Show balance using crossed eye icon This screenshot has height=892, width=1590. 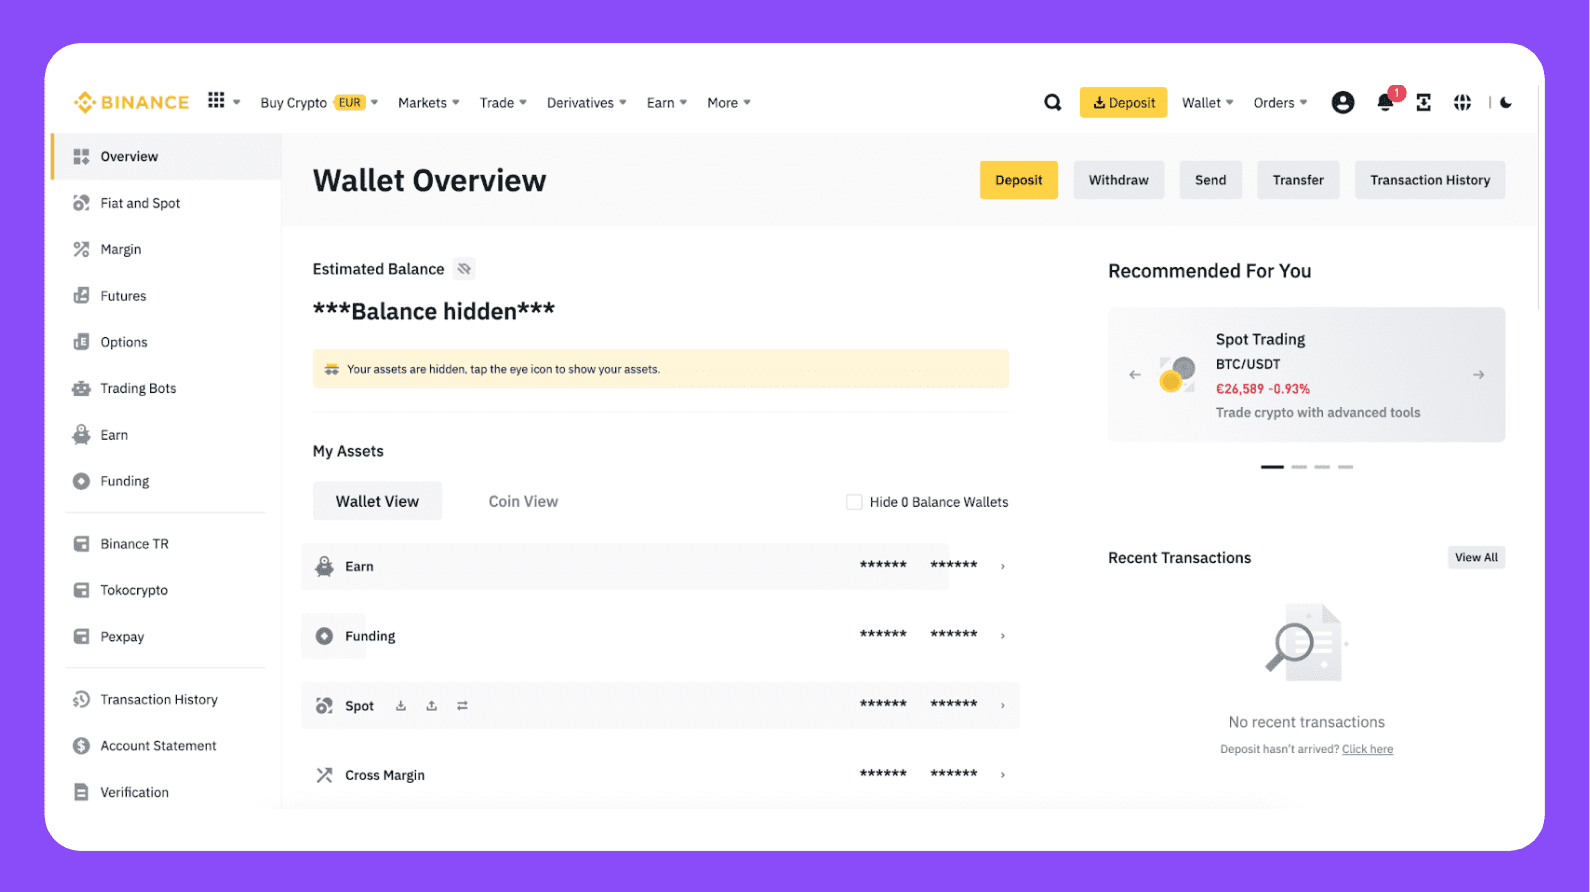[x=464, y=269]
